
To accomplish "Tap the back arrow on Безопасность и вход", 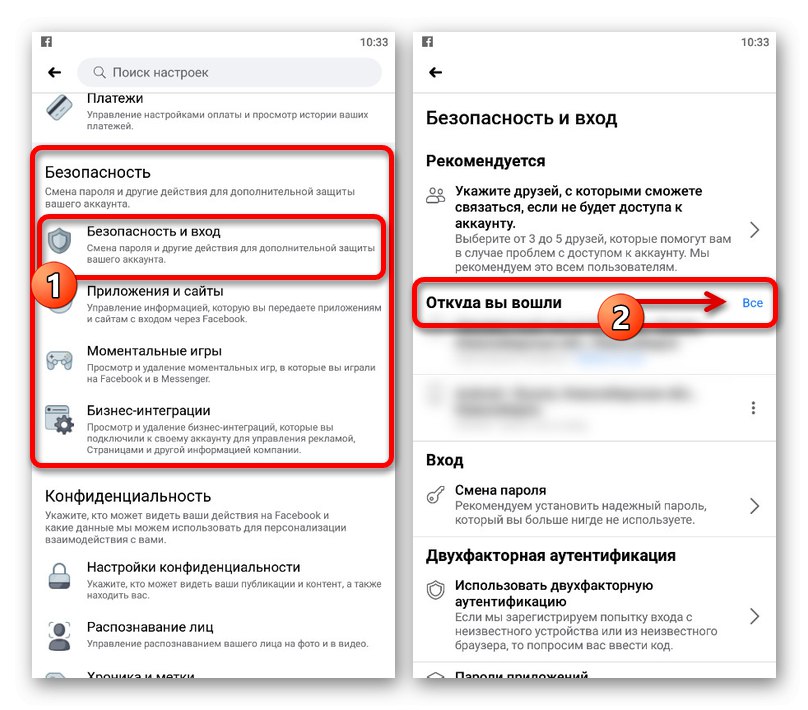I will pos(435,73).
